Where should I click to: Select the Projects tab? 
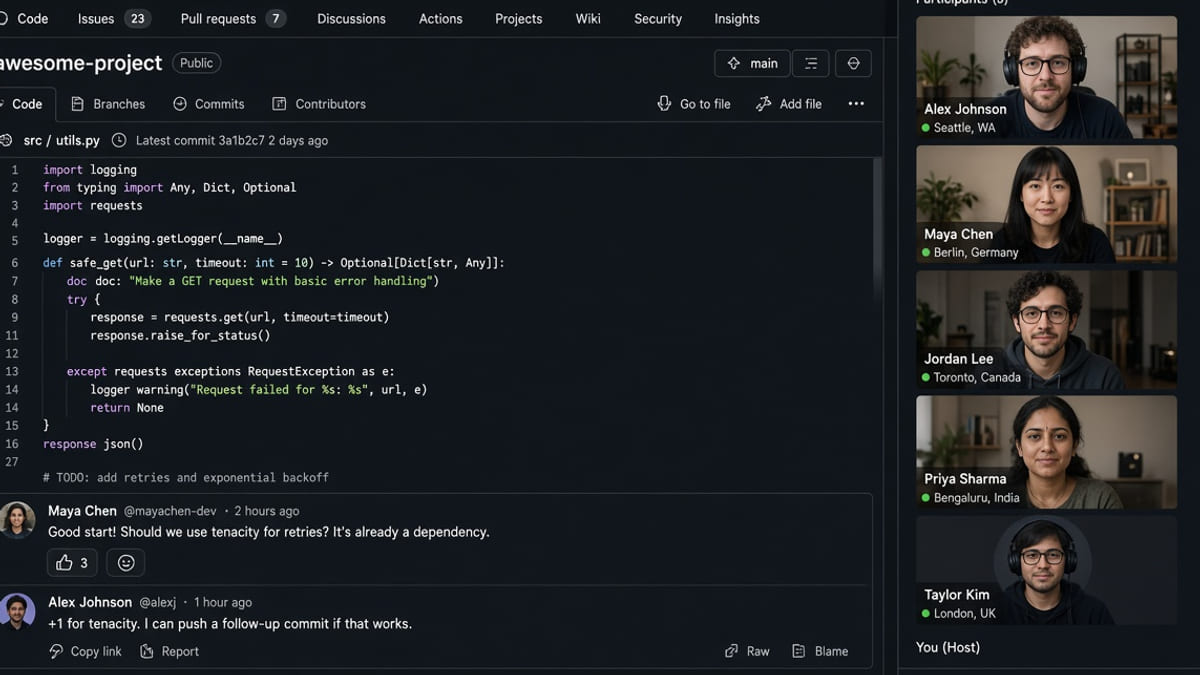tap(519, 19)
